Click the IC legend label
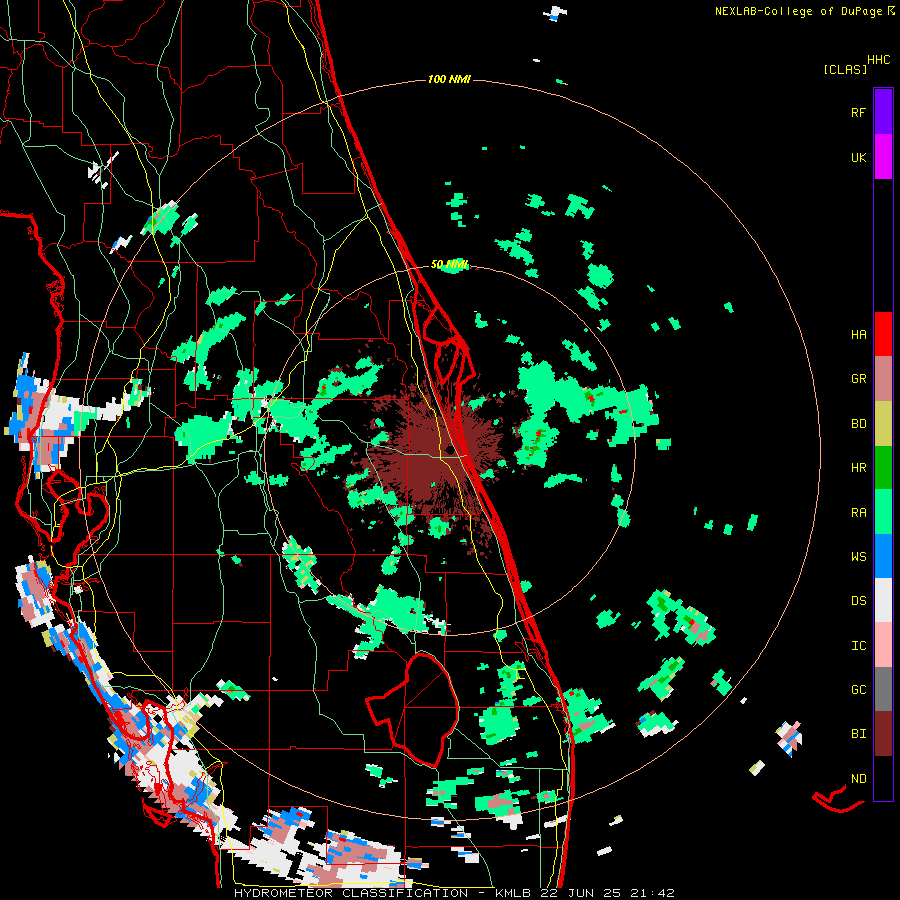900x900 pixels. (x=858, y=646)
